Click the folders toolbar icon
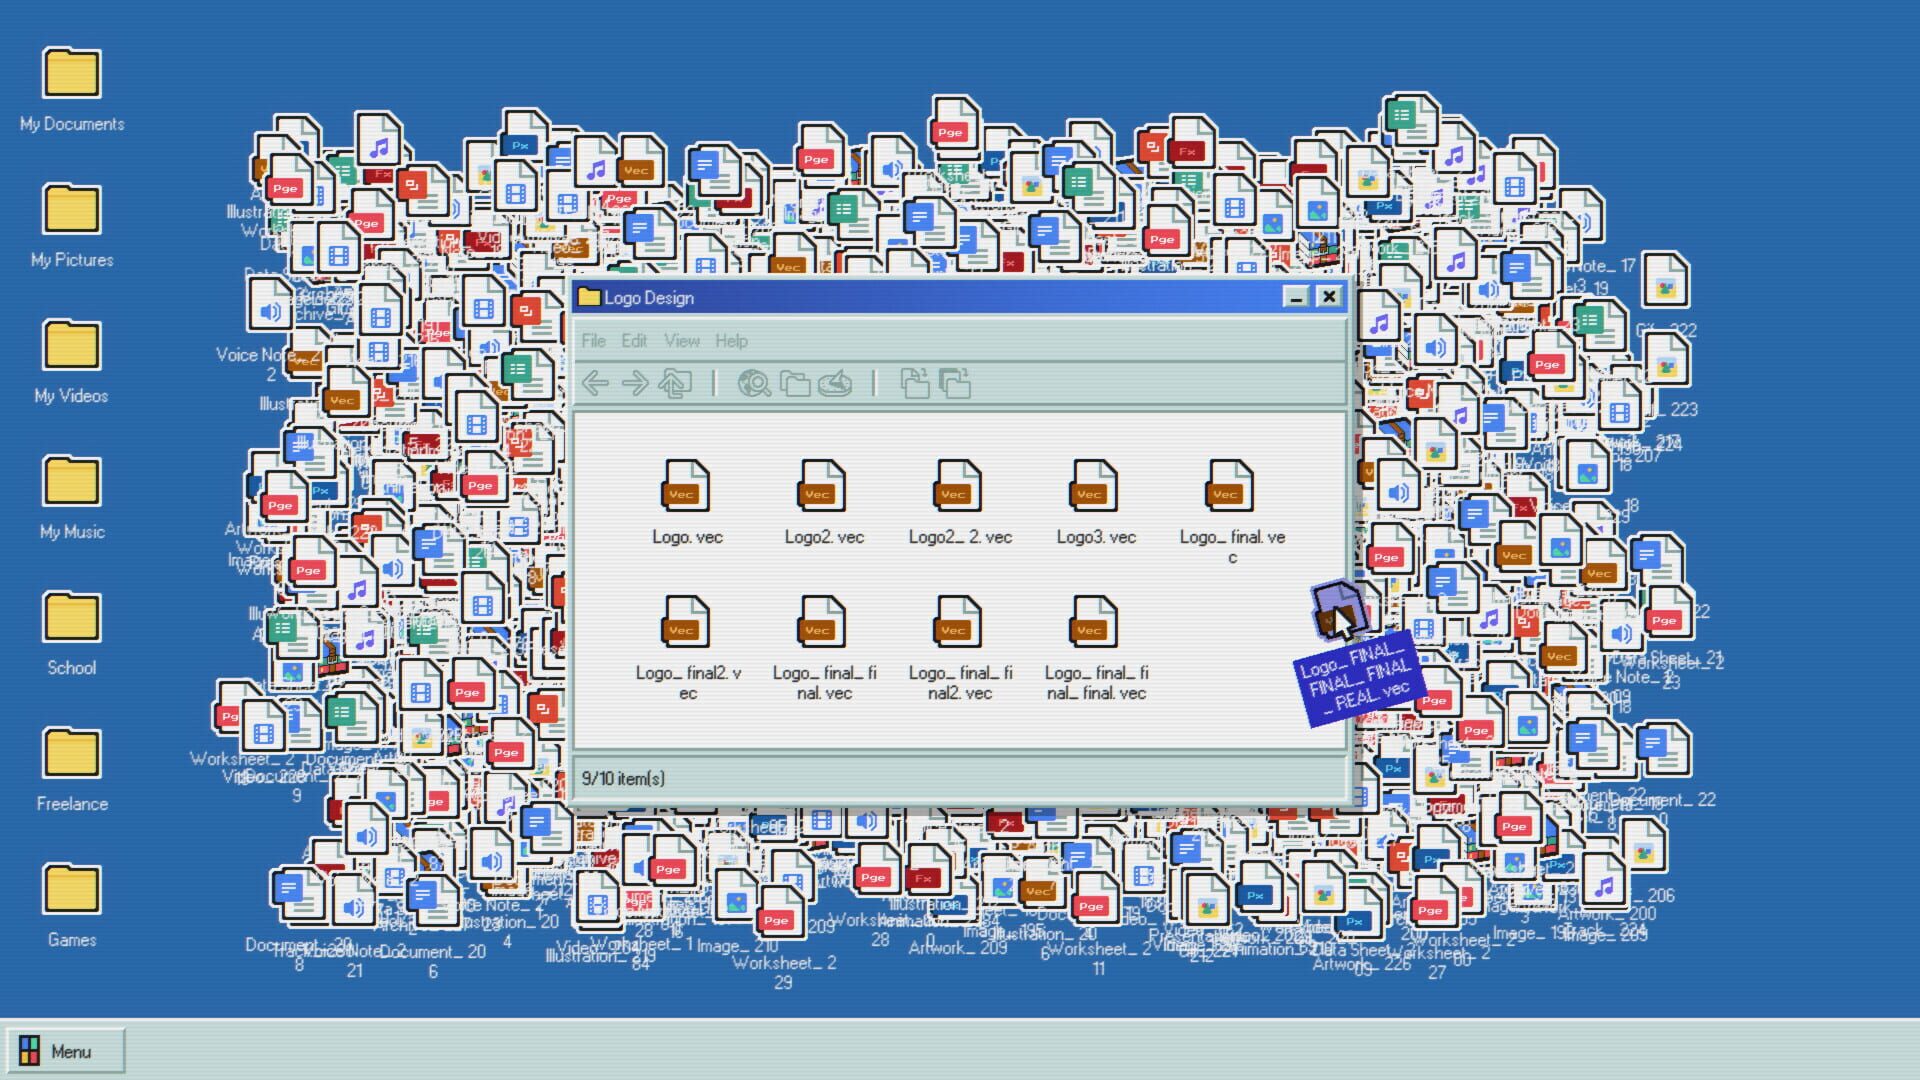 click(795, 383)
